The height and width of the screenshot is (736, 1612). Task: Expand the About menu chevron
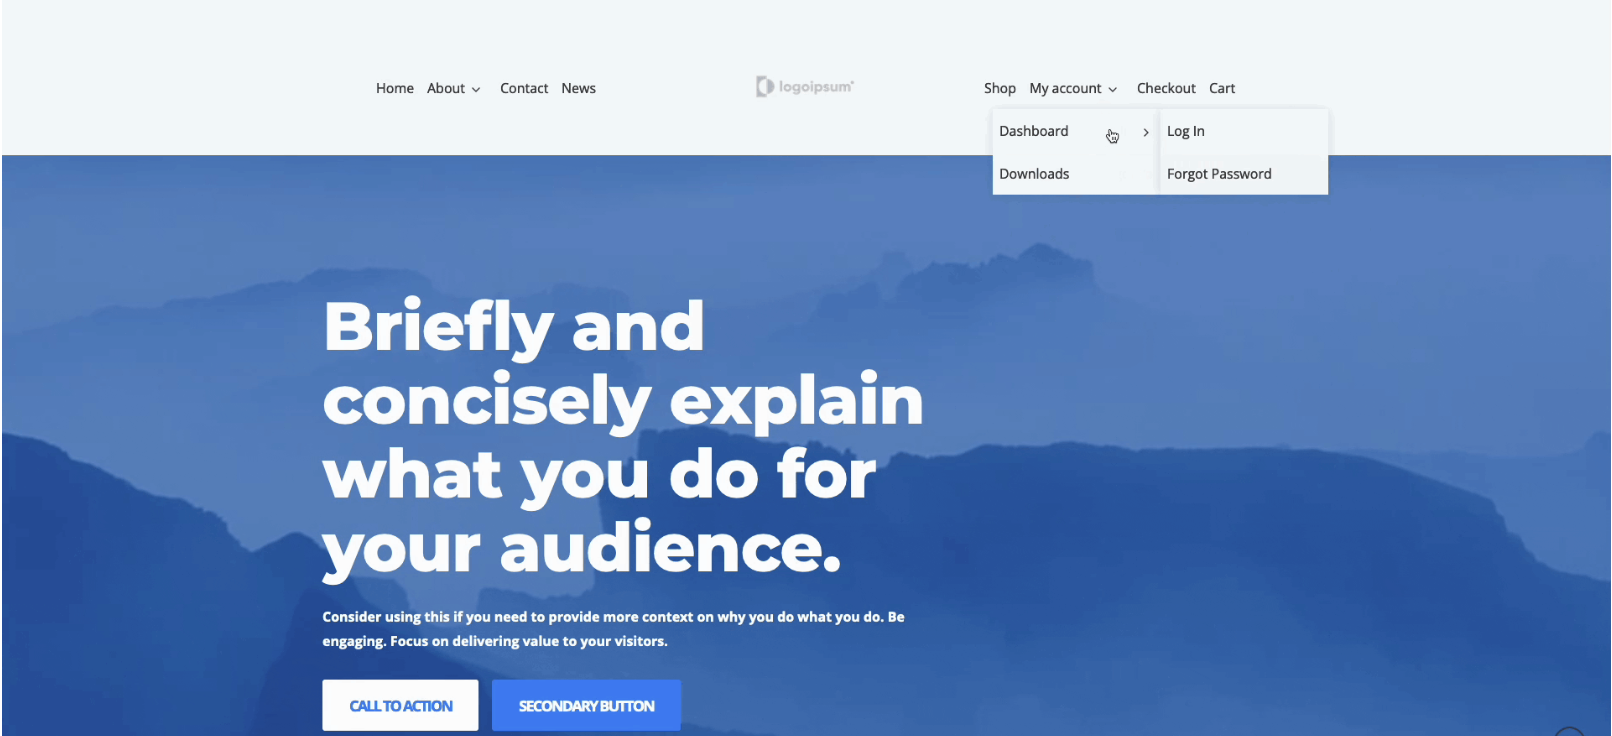click(x=476, y=89)
